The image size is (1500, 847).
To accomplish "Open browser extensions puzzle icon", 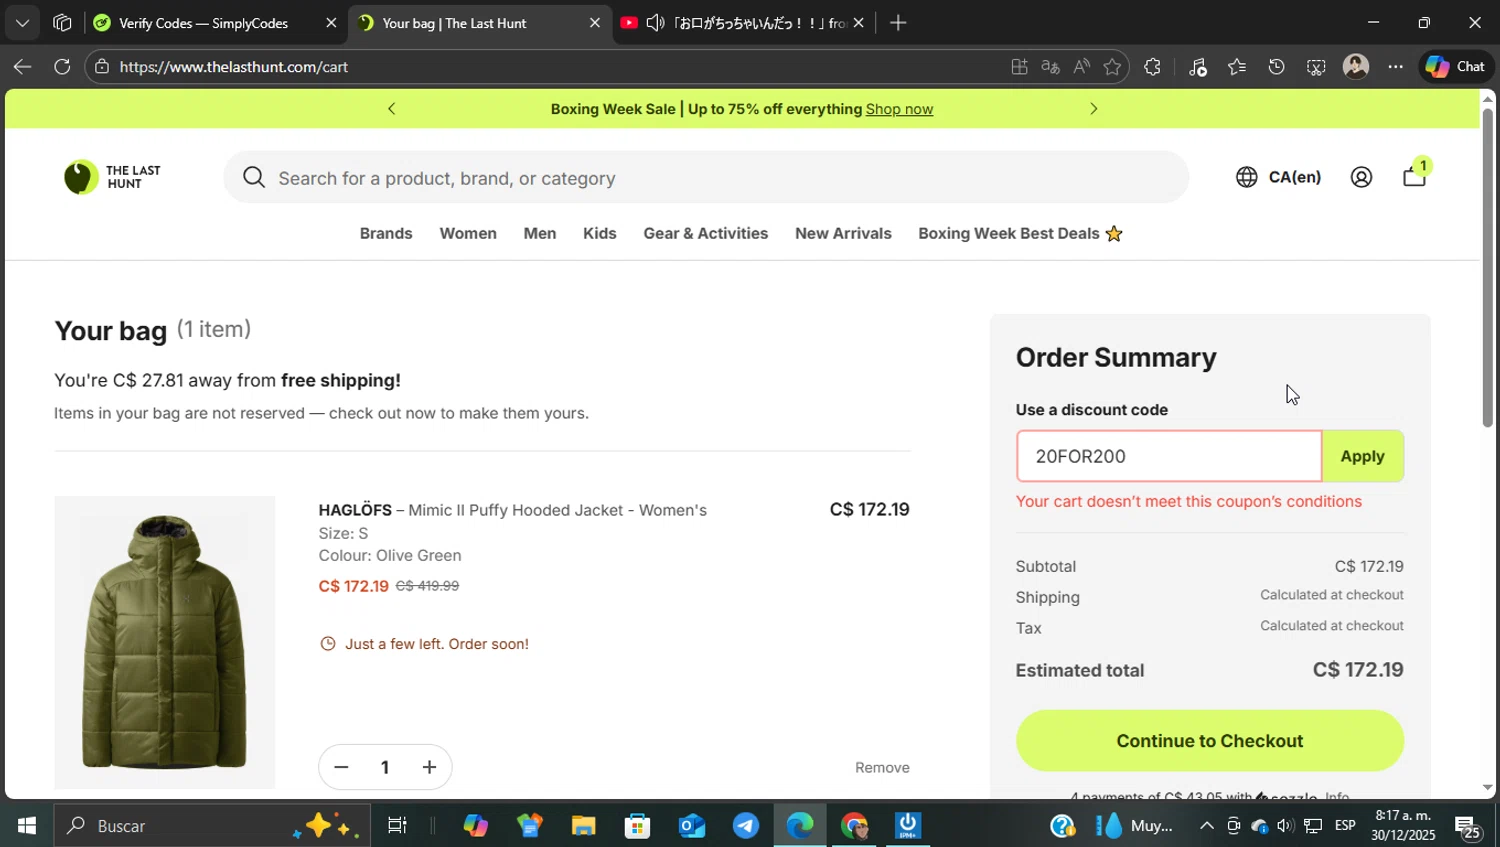I will click(1152, 67).
